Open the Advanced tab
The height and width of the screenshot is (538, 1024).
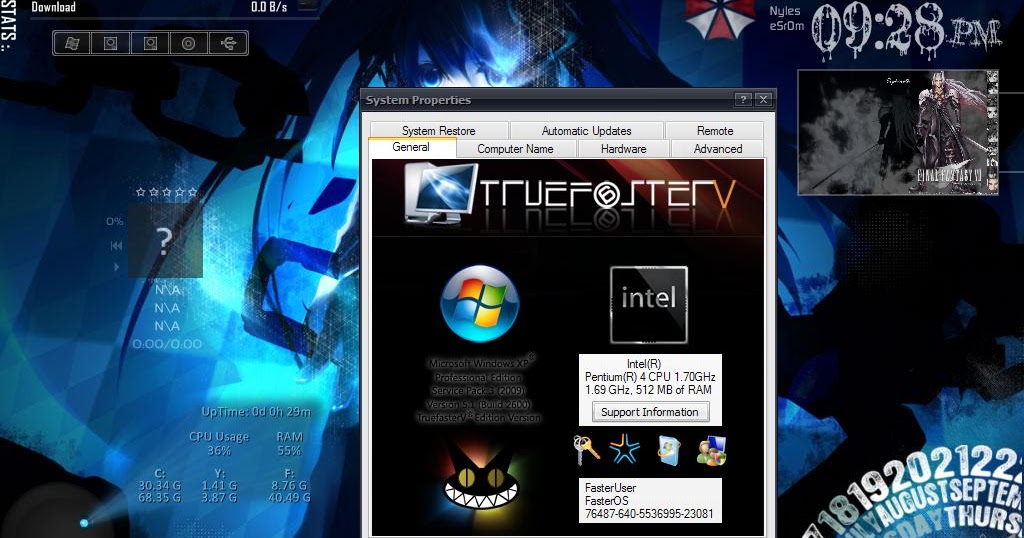click(718, 149)
